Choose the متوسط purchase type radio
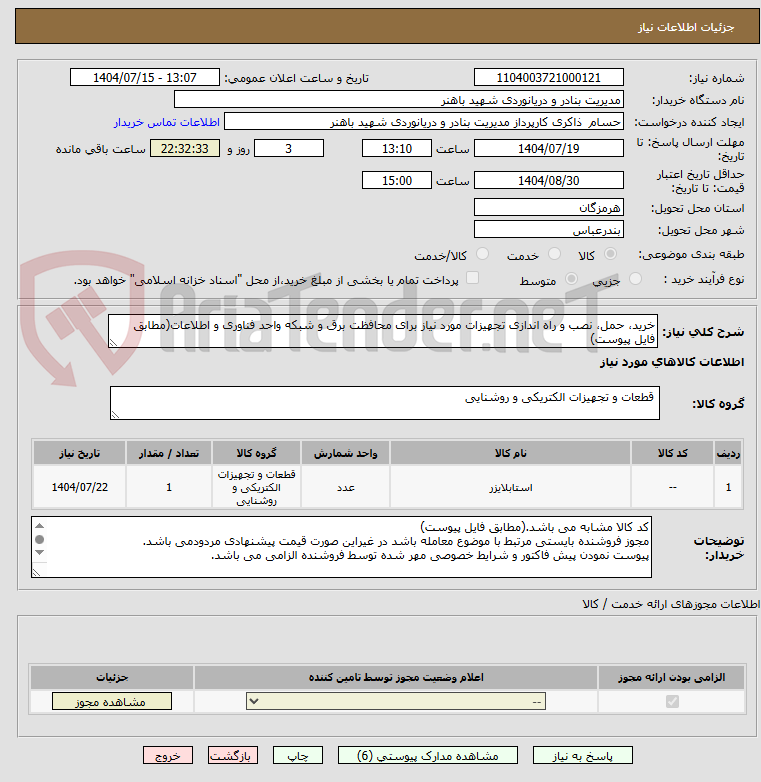This screenshot has width=761, height=782. [x=571, y=279]
